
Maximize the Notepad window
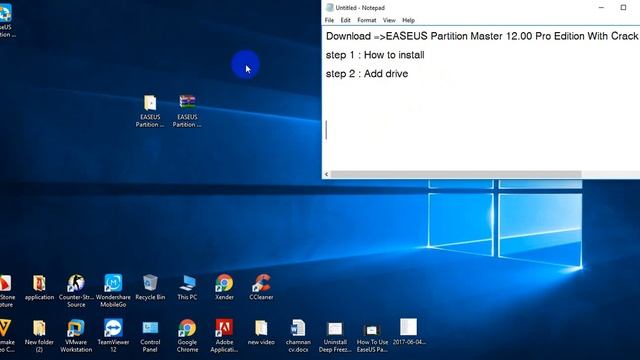tap(623, 7)
